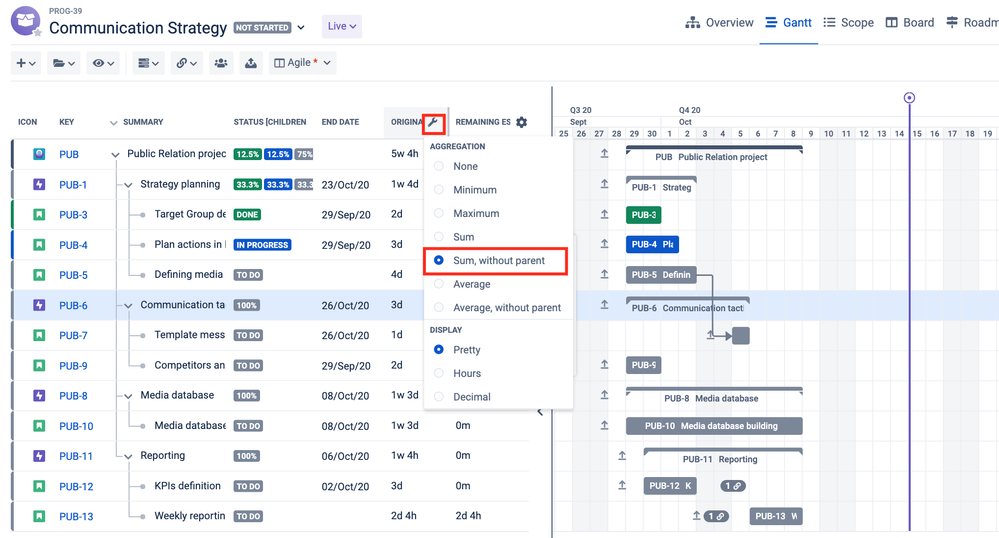Open the PUB-13 issue link
Image resolution: width=999 pixels, height=538 pixels.
click(x=76, y=516)
